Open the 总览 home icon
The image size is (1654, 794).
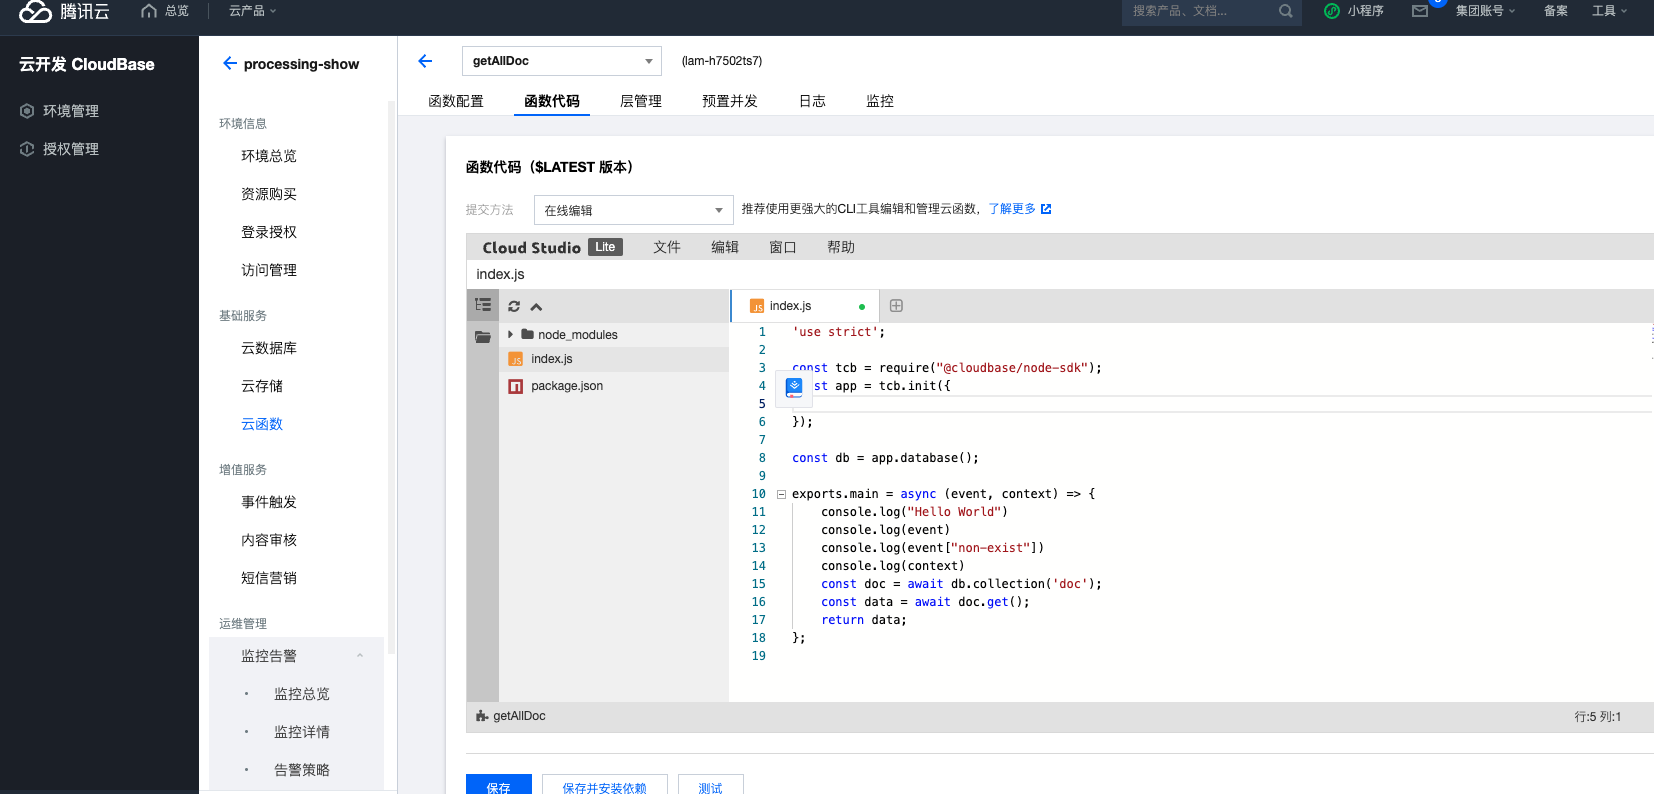(149, 11)
